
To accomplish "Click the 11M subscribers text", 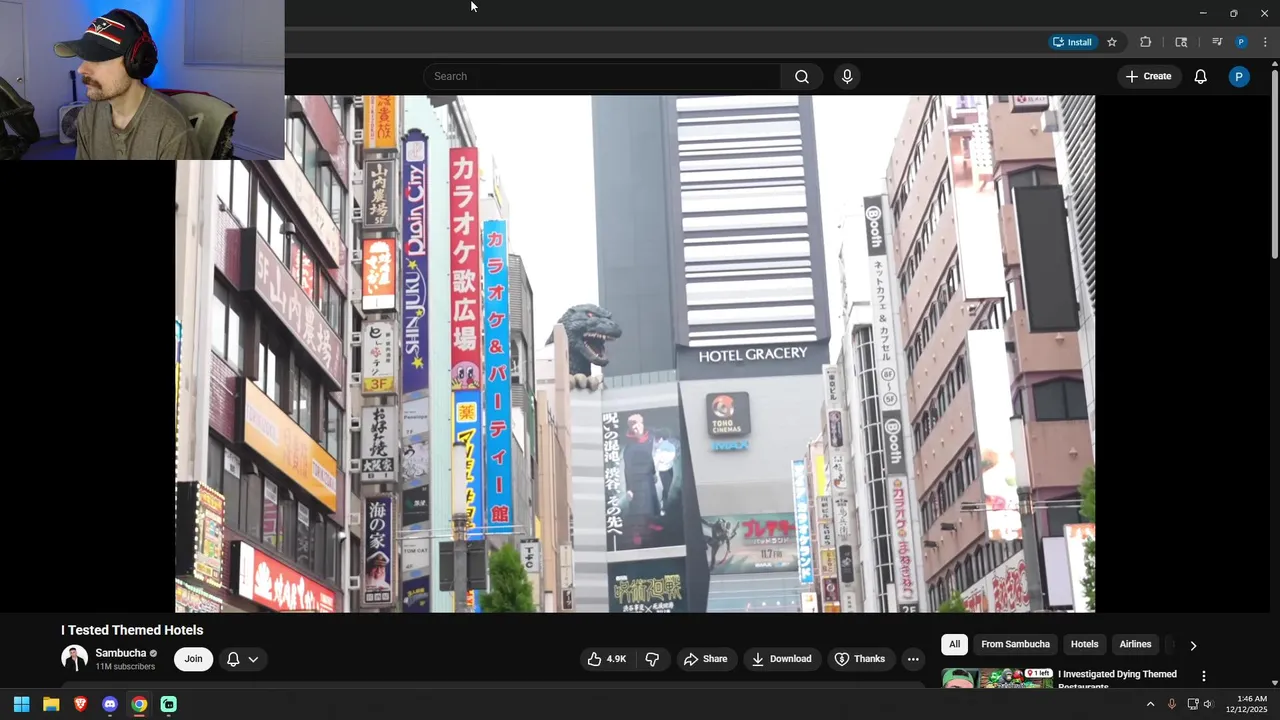I will point(125,666).
